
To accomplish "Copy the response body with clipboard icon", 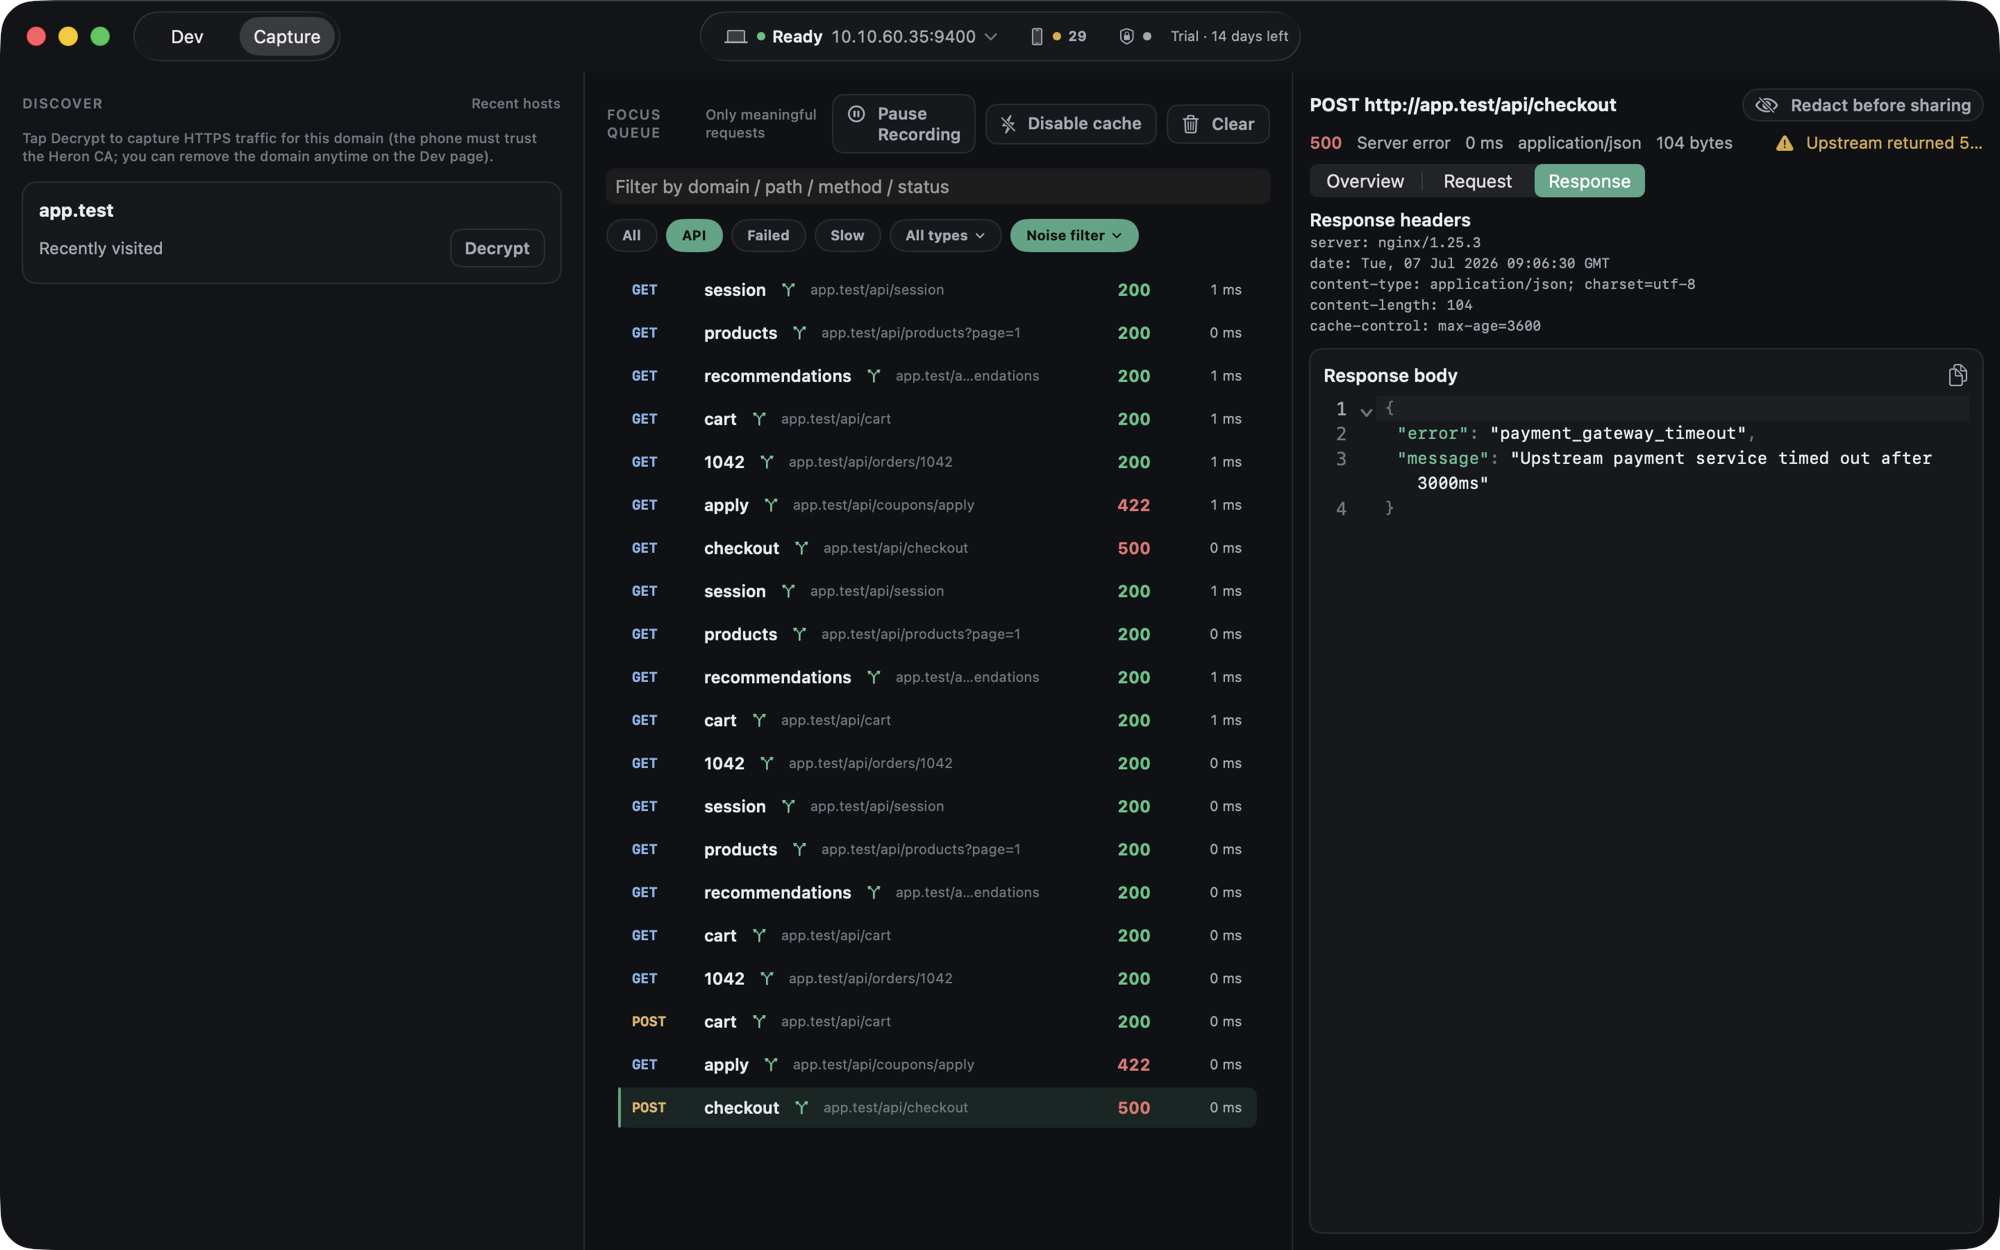I will (x=1957, y=375).
